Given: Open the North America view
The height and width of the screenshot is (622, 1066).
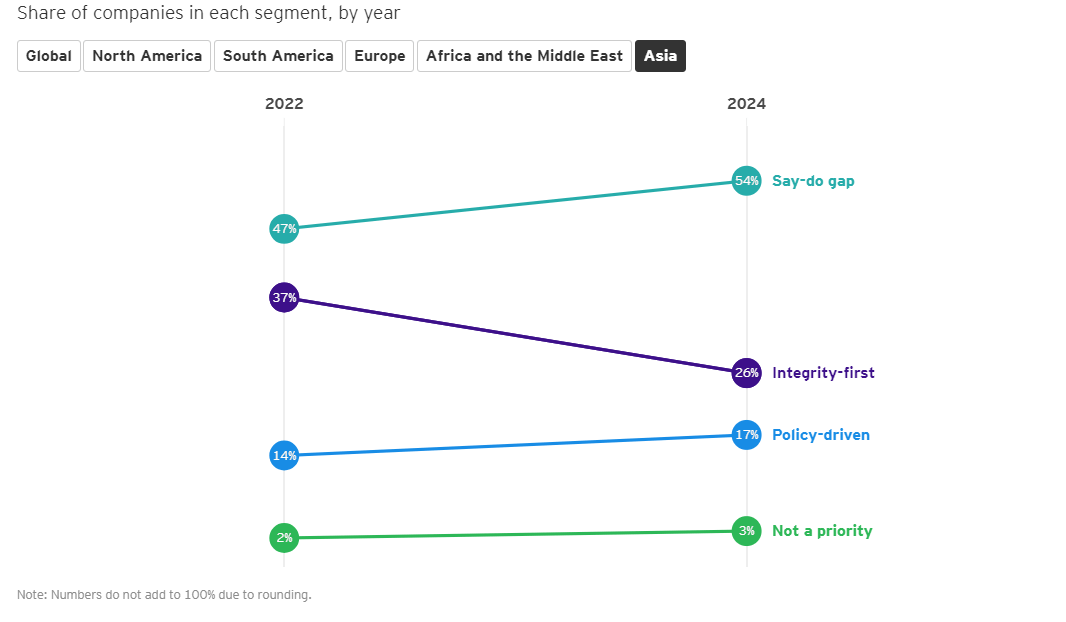Looking at the screenshot, I should [x=146, y=56].
